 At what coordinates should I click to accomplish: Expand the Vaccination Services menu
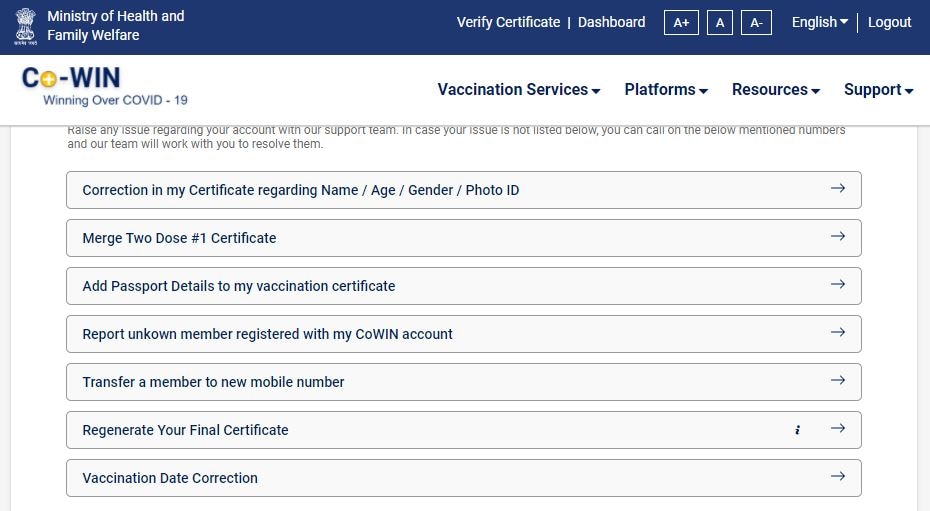coord(519,90)
